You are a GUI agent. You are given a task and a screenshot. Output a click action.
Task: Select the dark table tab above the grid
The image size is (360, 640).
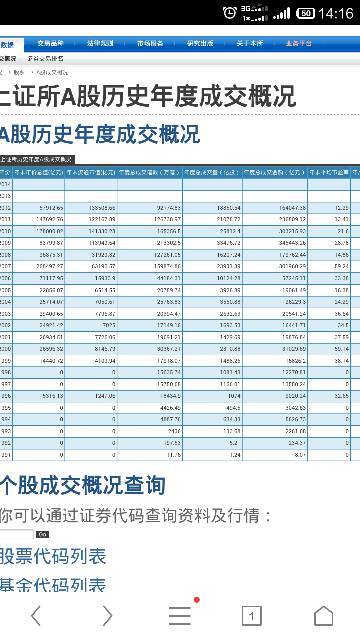tap(37, 160)
